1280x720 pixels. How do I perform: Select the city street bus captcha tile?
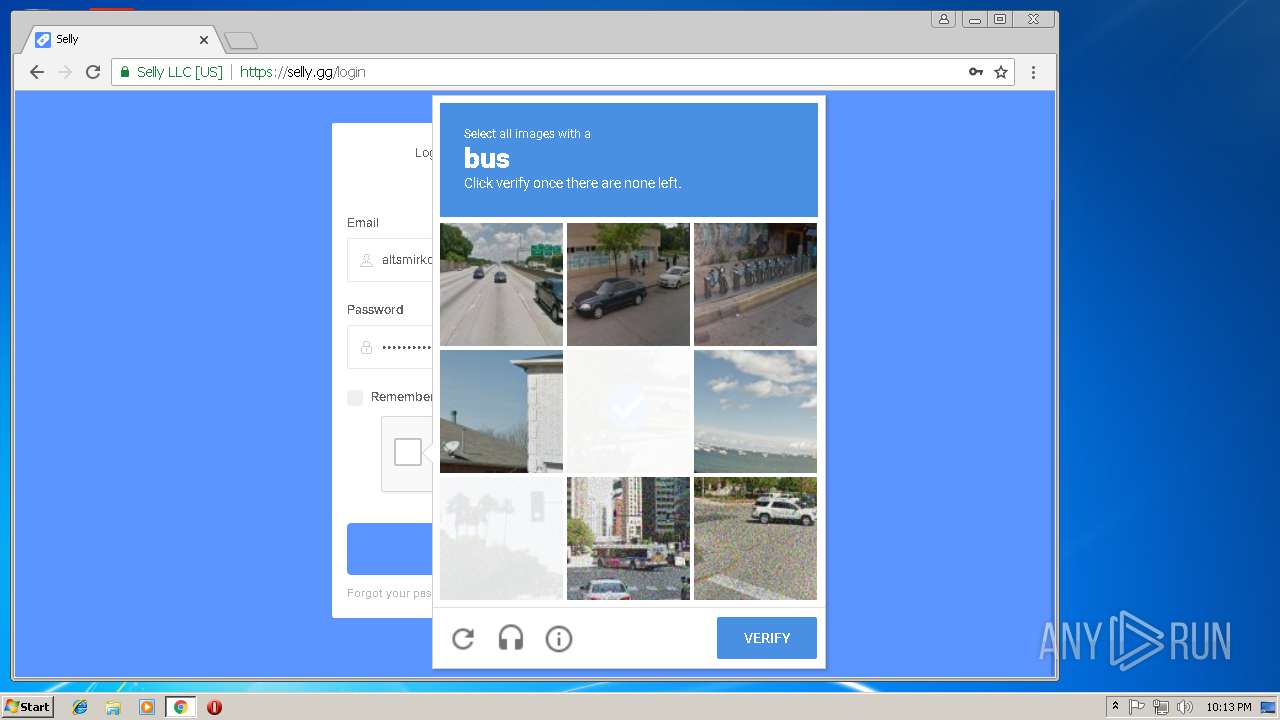point(628,538)
